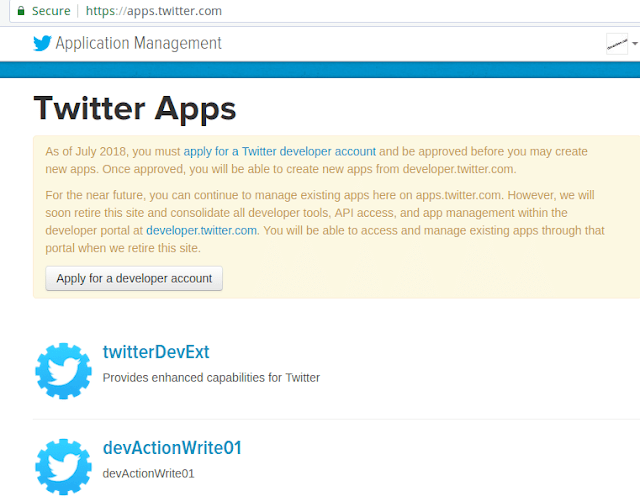Click the 'devActionWrite01' description text under app name
This screenshot has width=640, height=502.
click(x=149, y=473)
